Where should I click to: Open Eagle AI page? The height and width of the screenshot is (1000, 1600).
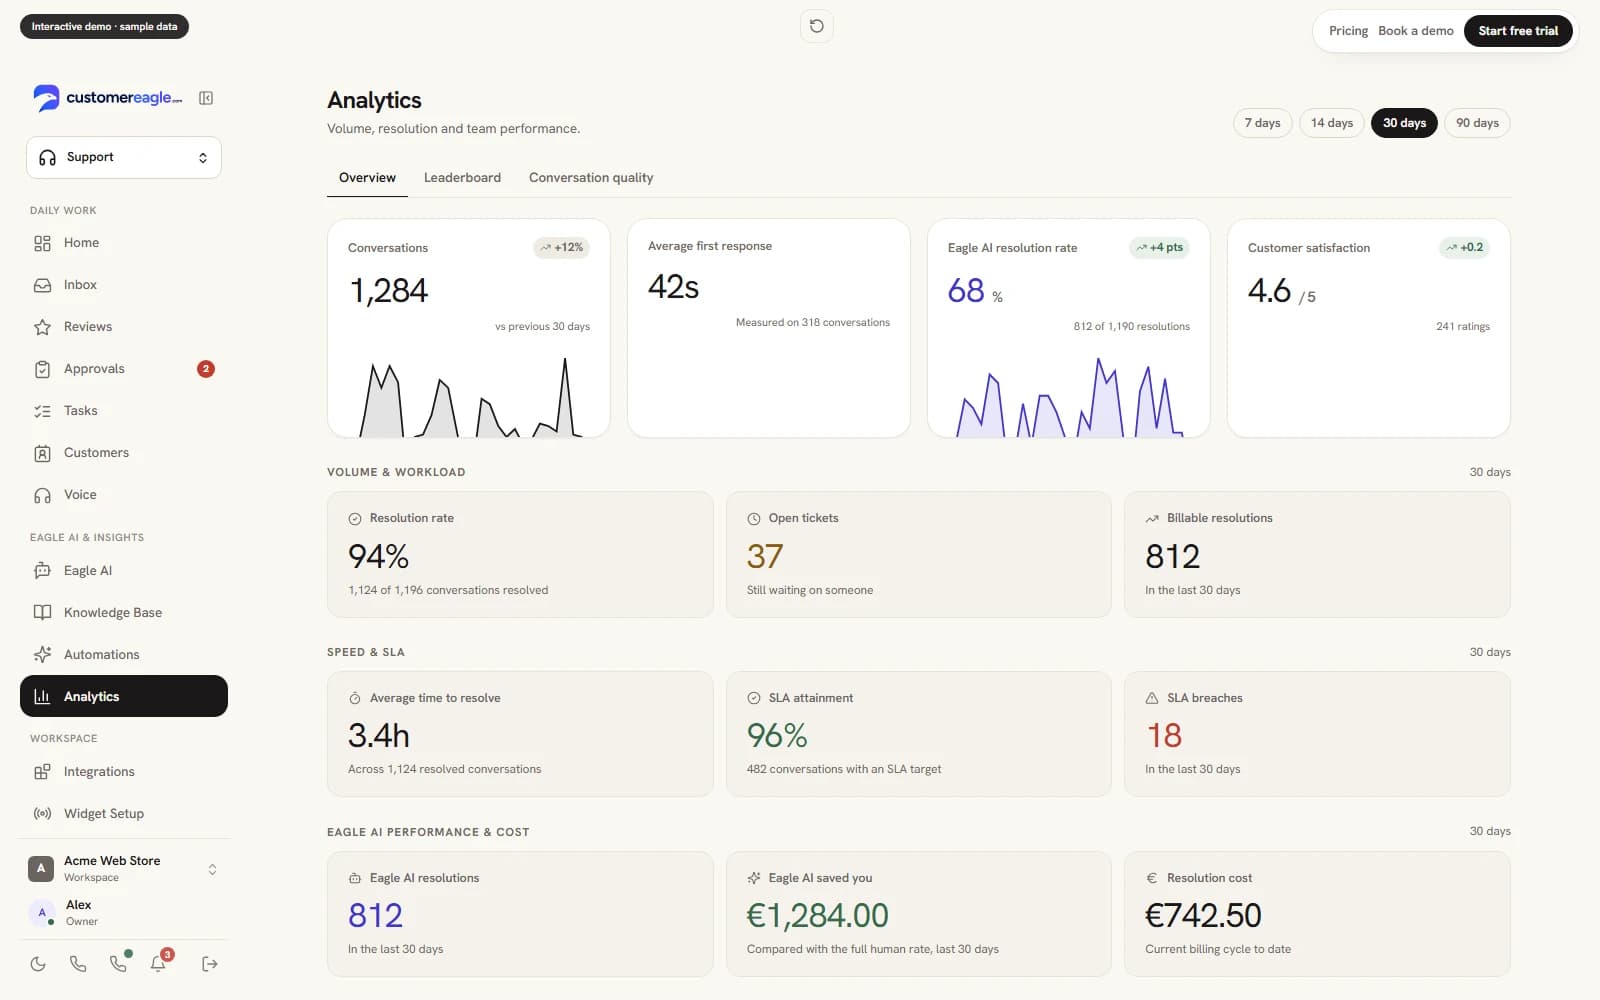(x=124, y=571)
